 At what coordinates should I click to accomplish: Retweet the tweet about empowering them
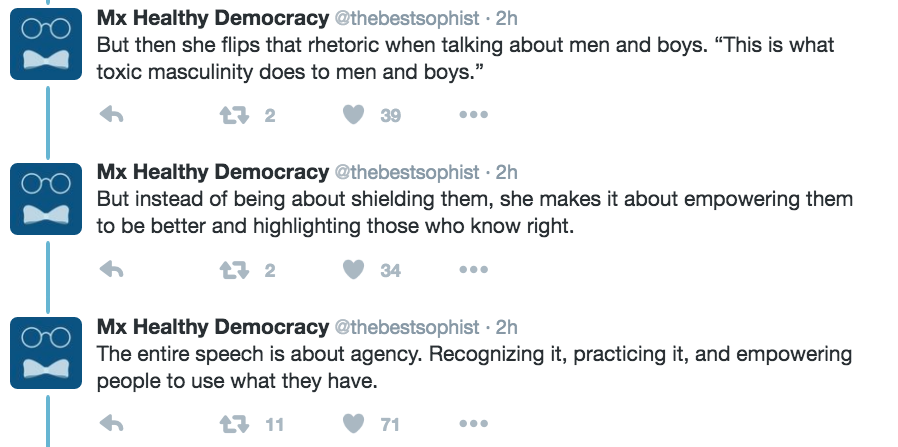[232, 270]
